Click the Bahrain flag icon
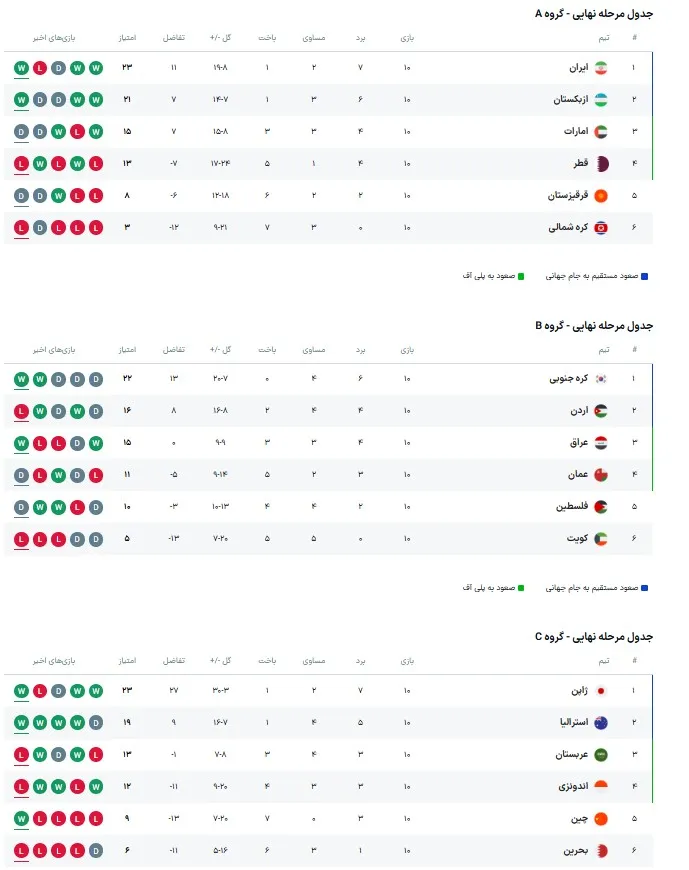The image size is (689, 870). click(x=601, y=851)
